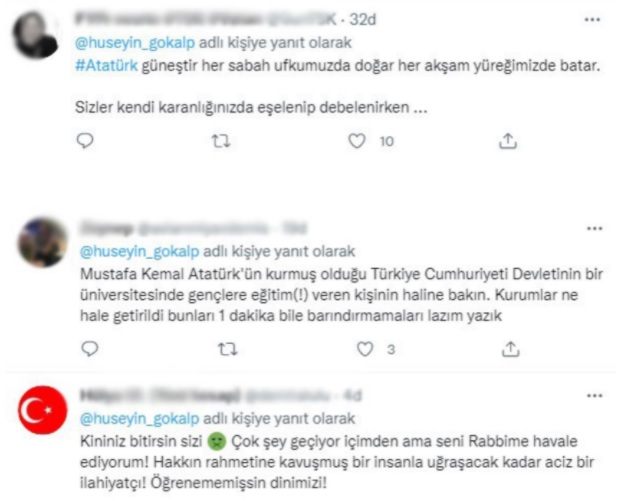Share the #Atatürk güneştir tweet

pos(508,141)
